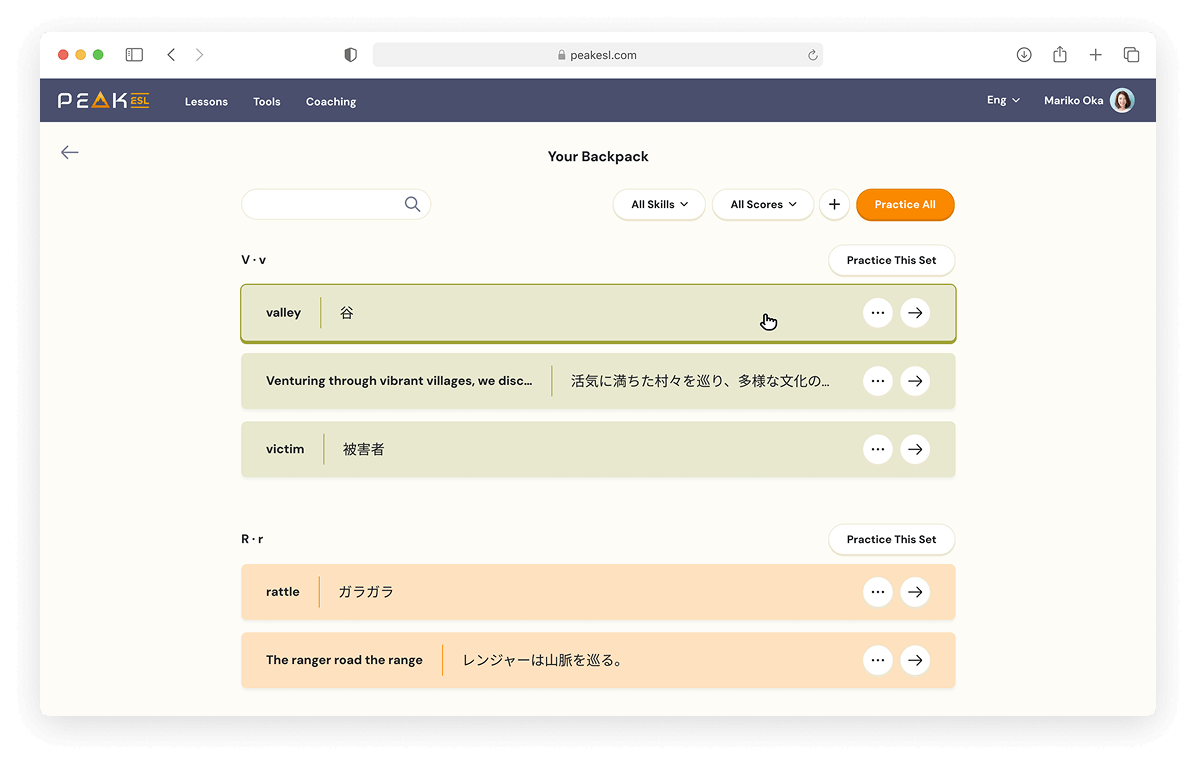Image resolution: width=1196 pixels, height=764 pixels.
Task: Click the translation ガラガラ
Action: point(366,592)
